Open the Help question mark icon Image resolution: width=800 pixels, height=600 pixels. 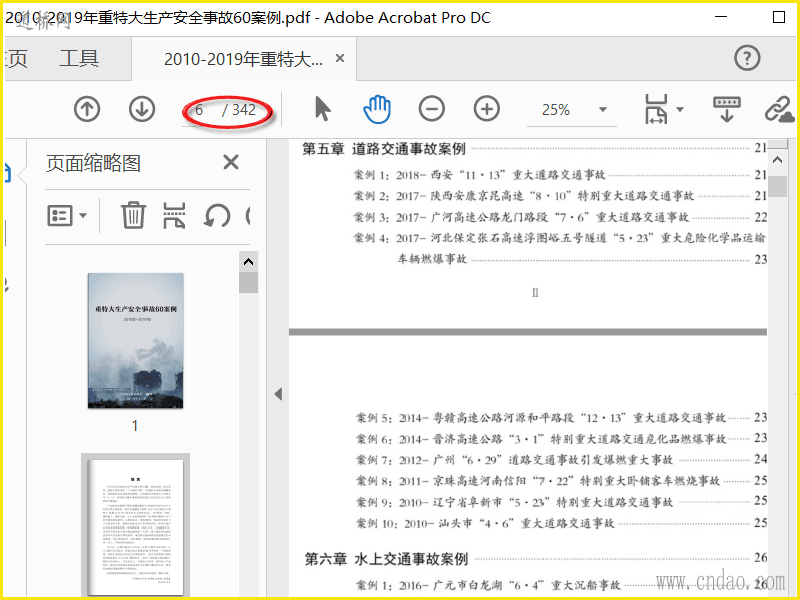[x=747, y=58]
